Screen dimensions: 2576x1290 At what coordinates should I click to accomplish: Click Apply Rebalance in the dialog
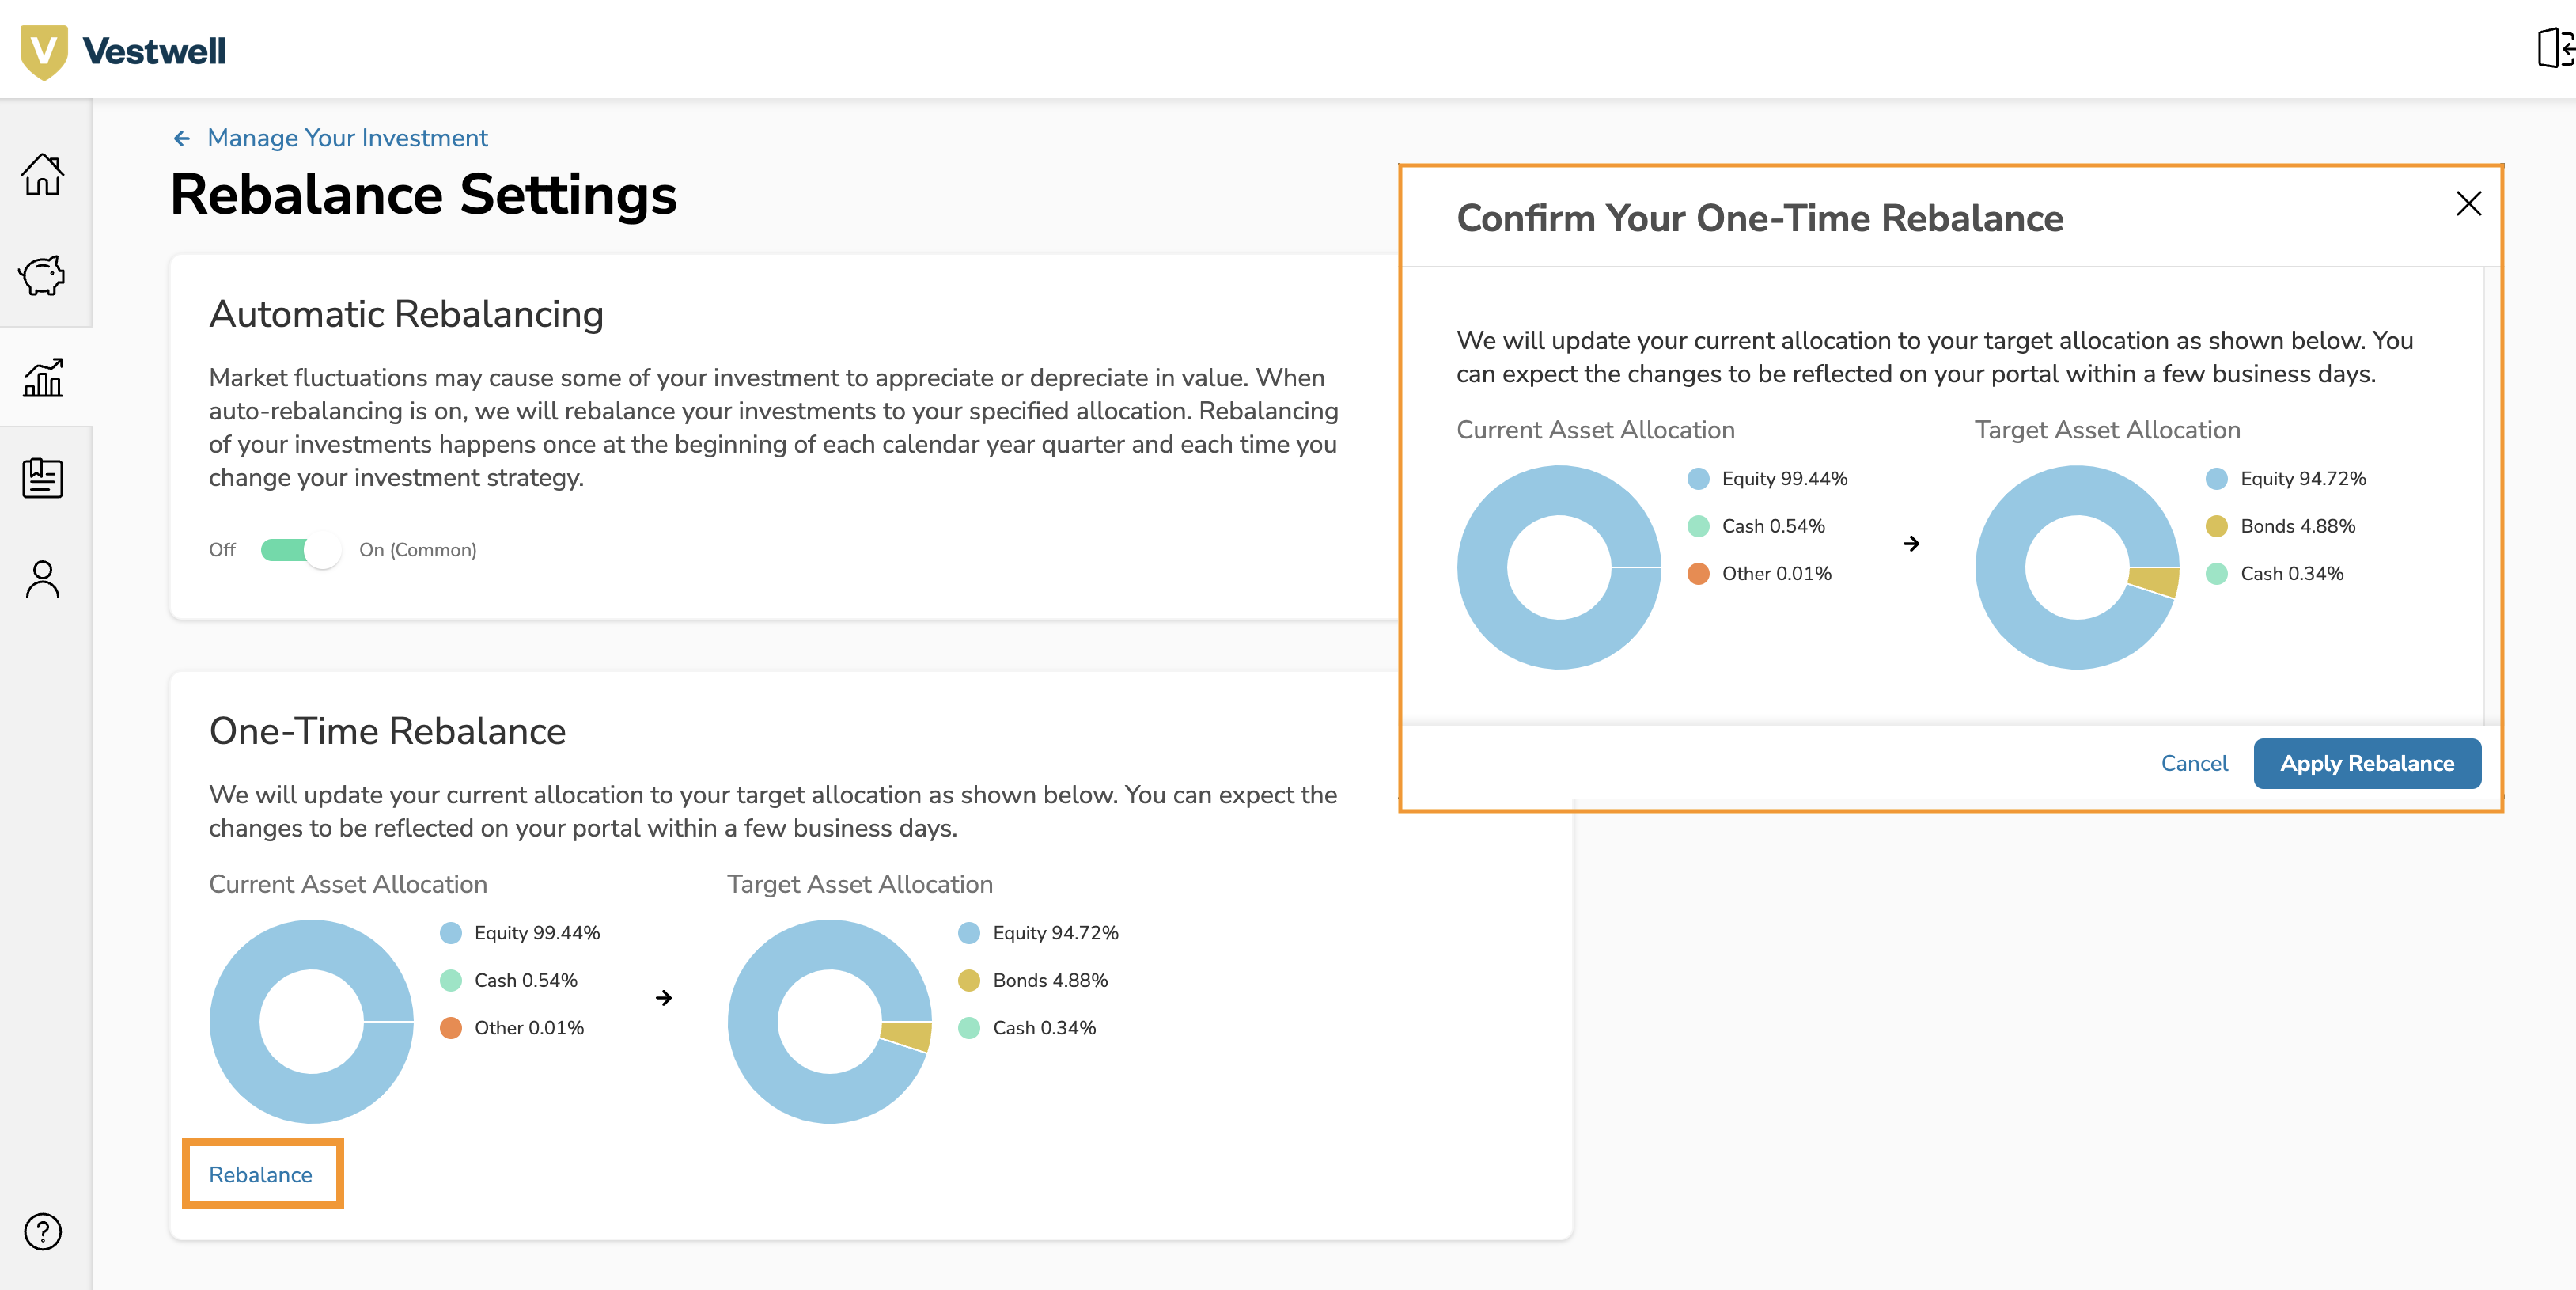(x=2367, y=763)
